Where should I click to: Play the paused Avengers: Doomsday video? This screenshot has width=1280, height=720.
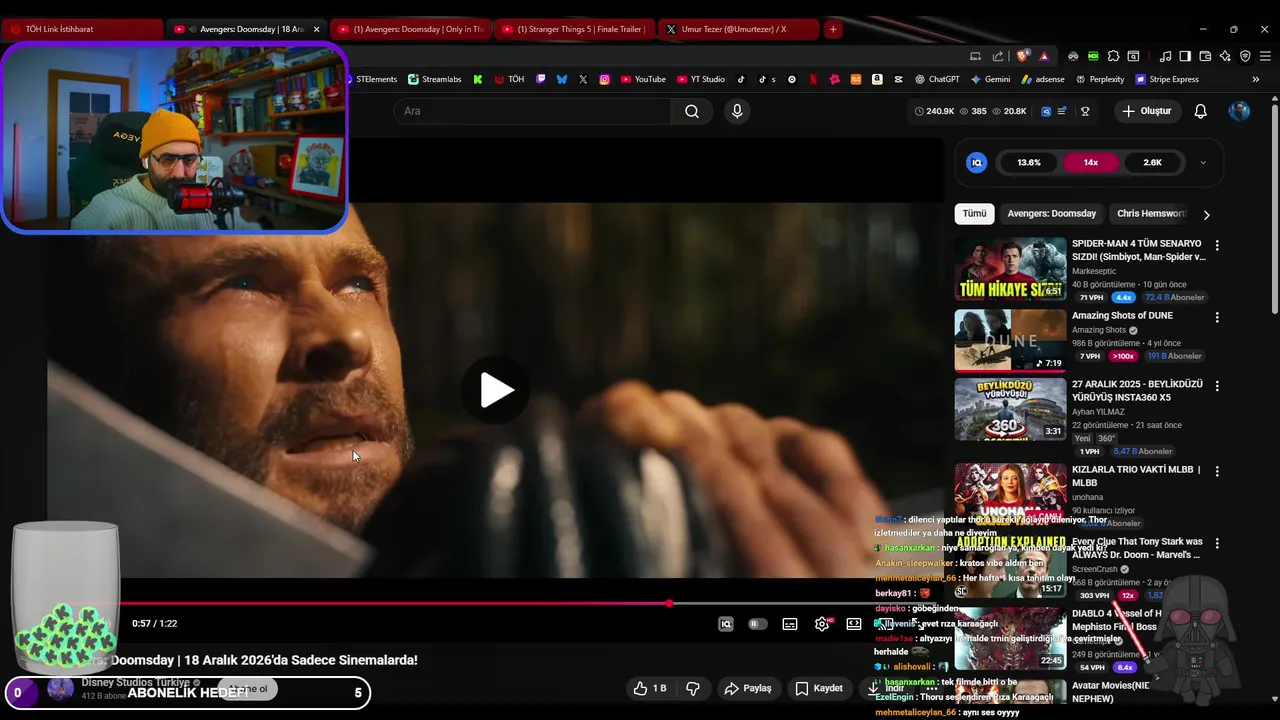point(496,390)
